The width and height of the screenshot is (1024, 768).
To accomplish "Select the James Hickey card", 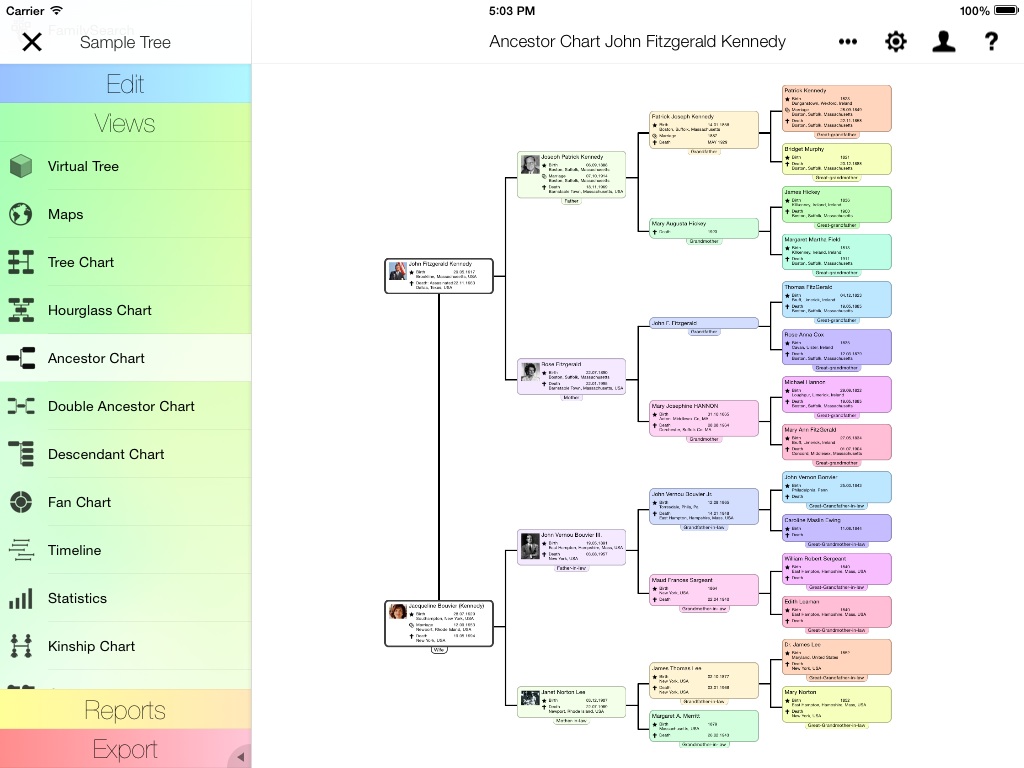I will pos(837,204).
